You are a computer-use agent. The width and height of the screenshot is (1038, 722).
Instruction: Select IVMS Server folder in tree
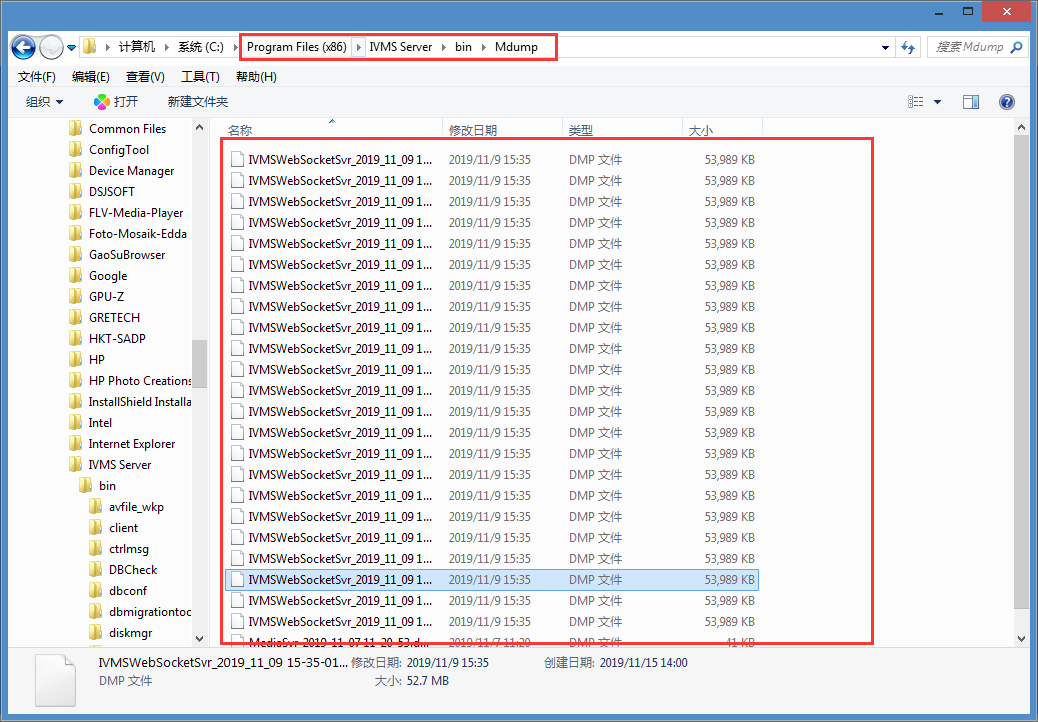pos(120,465)
